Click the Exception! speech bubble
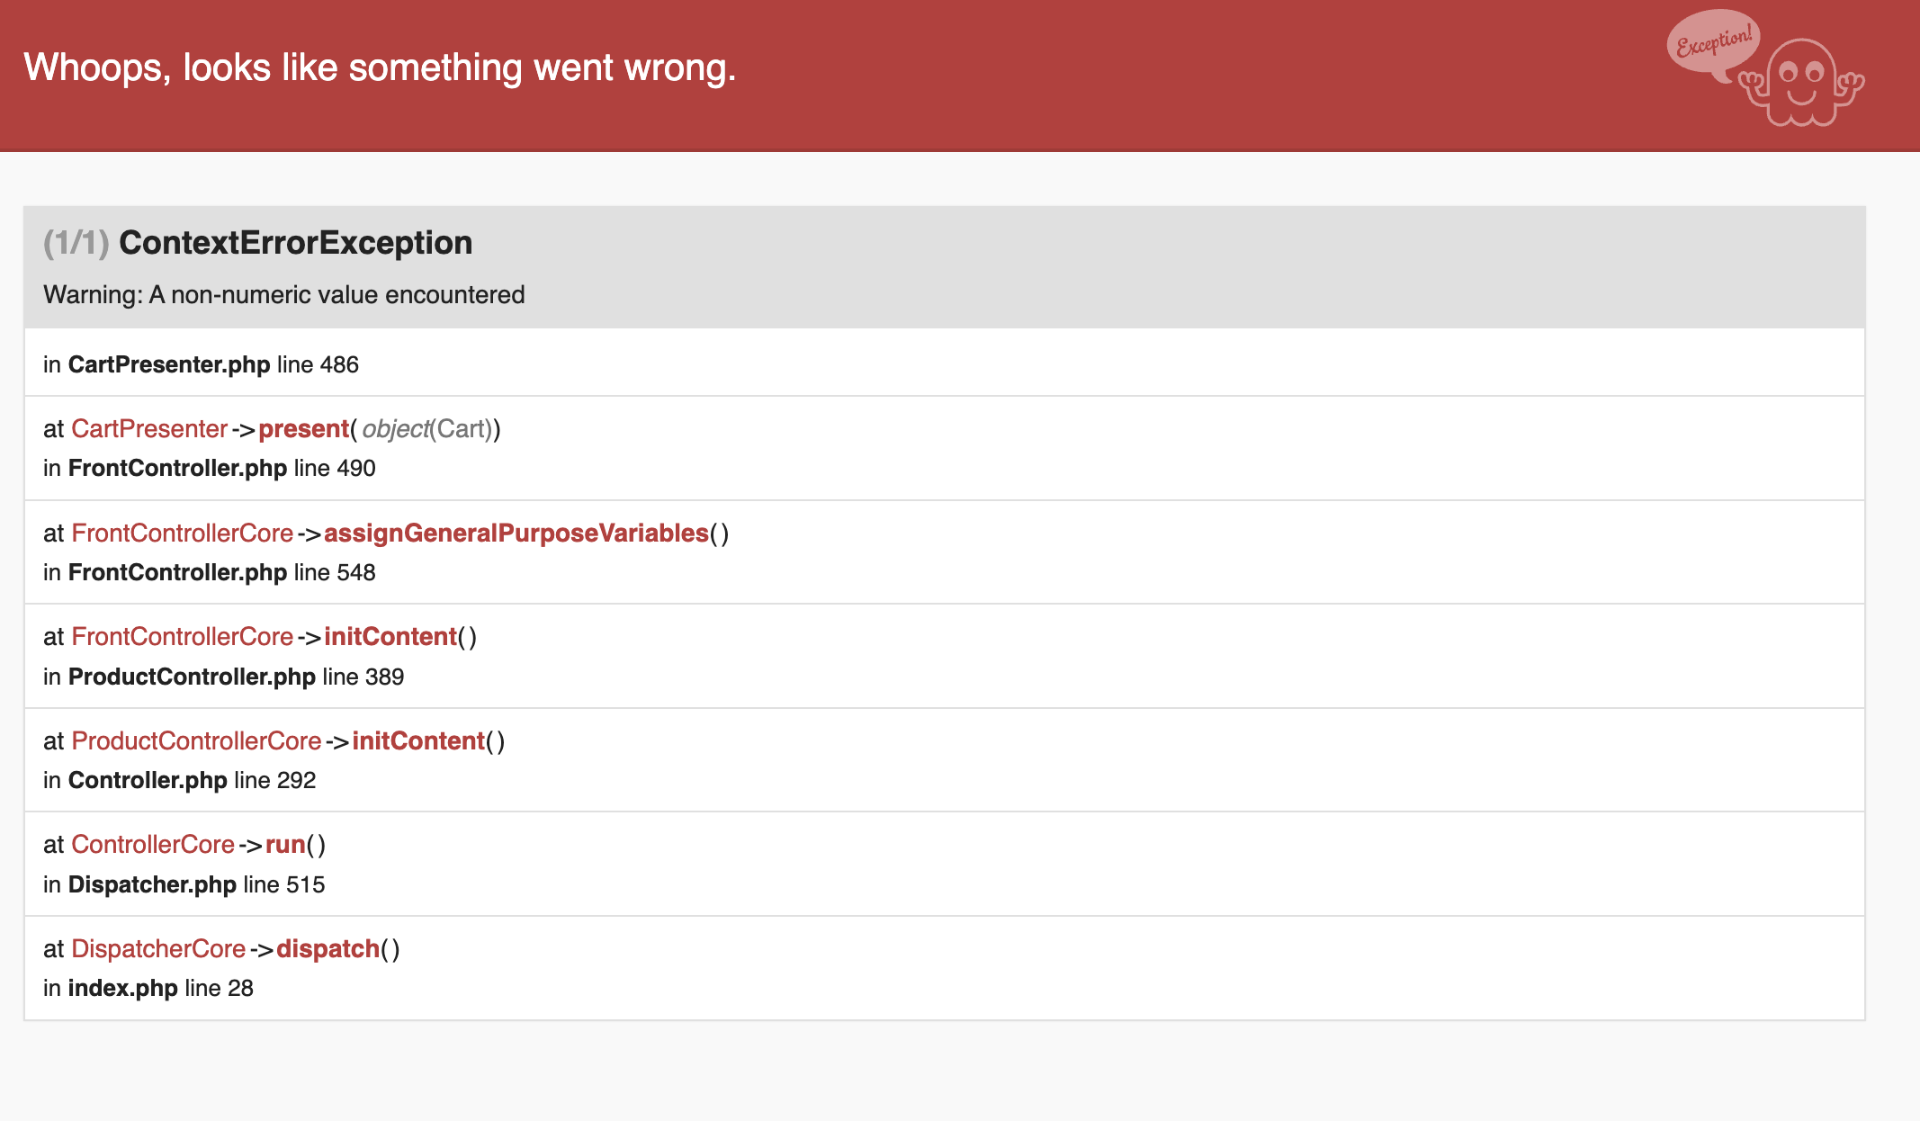Image resolution: width=1920 pixels, height=1121 pixels. (1713, 42)
